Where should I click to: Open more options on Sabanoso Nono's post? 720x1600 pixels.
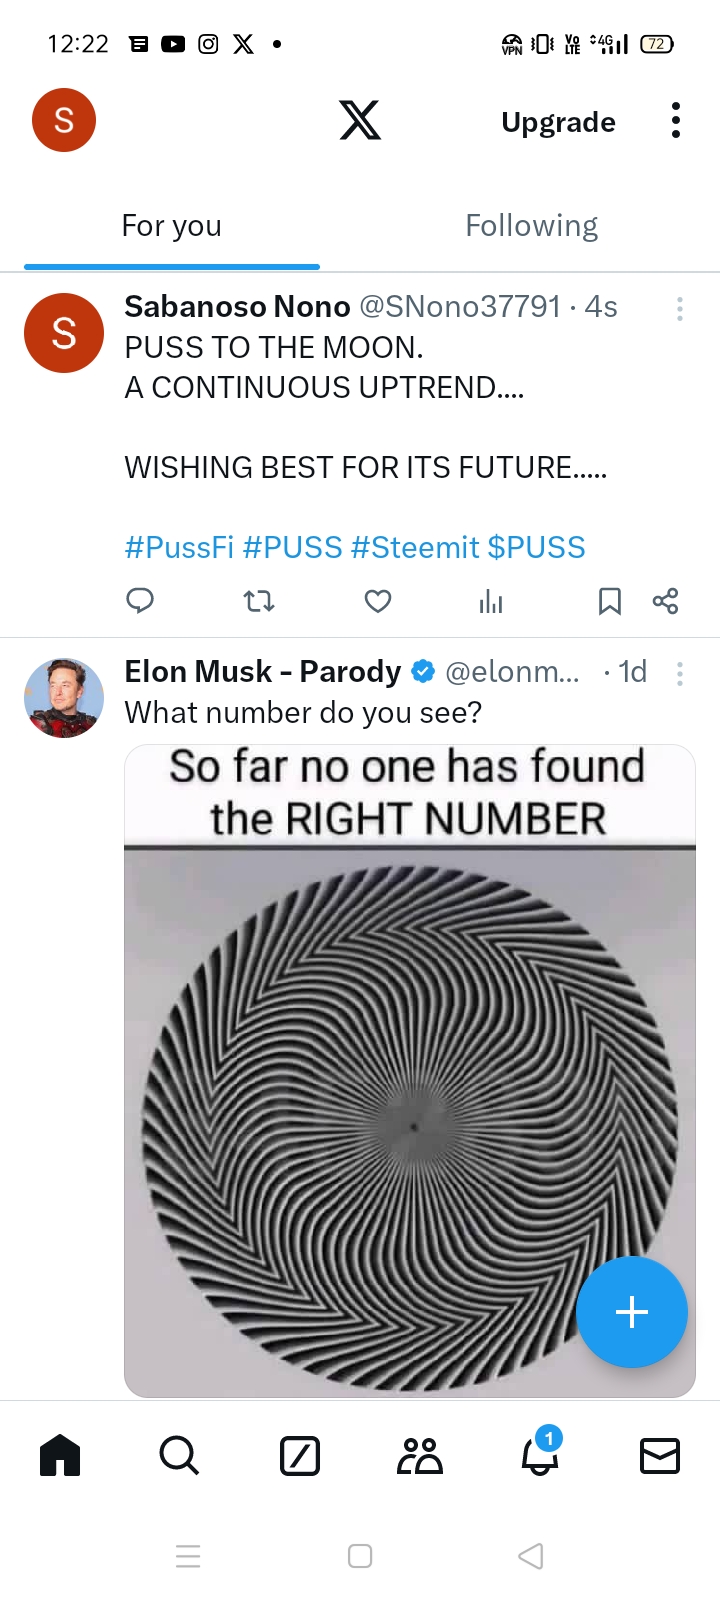tap(680, 309)
